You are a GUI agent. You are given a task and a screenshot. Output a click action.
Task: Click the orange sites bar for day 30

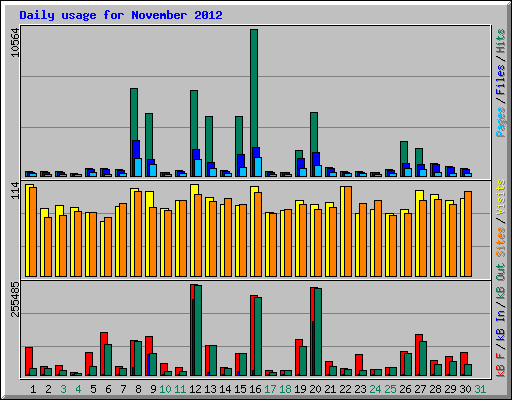[468, 234]
